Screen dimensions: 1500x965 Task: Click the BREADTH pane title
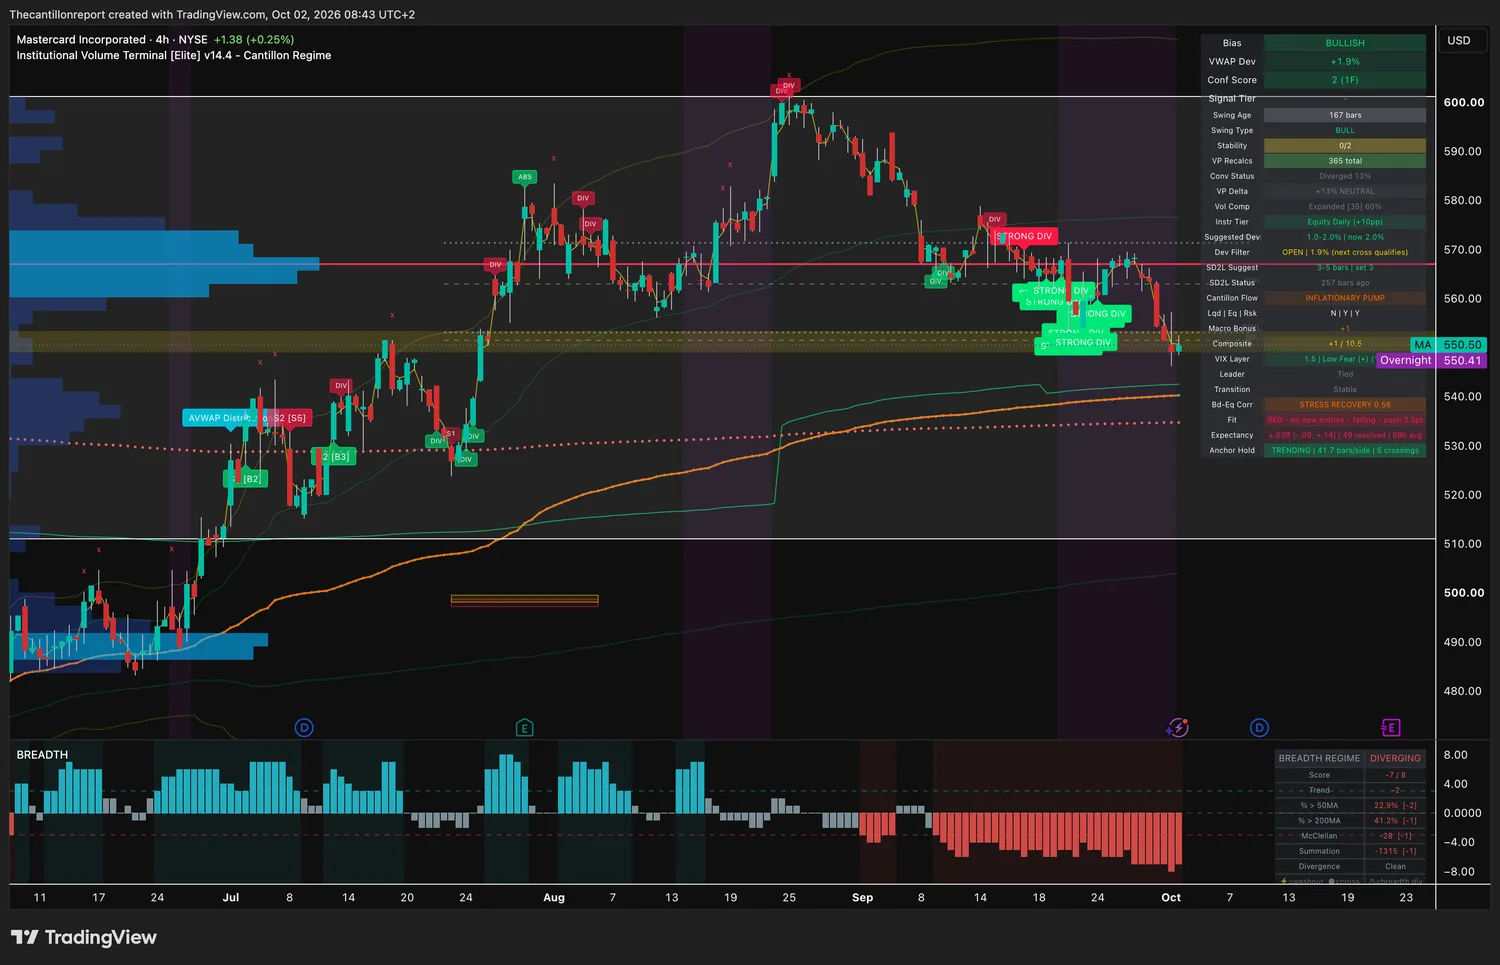pos(42,755)
